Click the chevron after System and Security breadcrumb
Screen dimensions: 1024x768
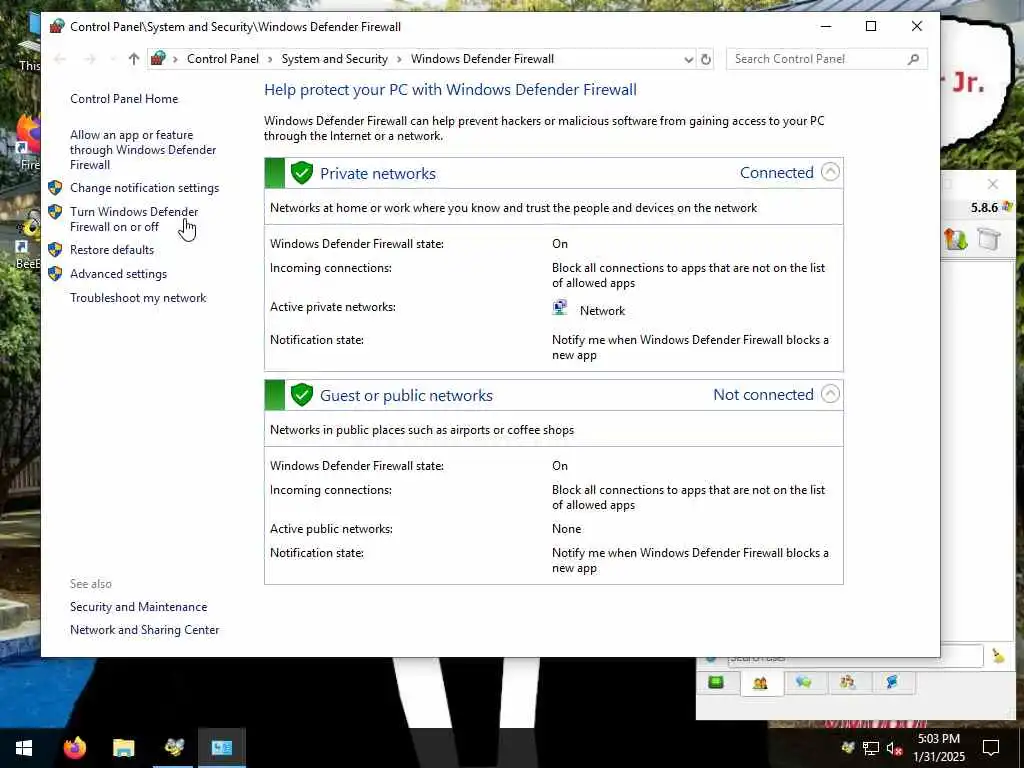[x=399, y=59]
